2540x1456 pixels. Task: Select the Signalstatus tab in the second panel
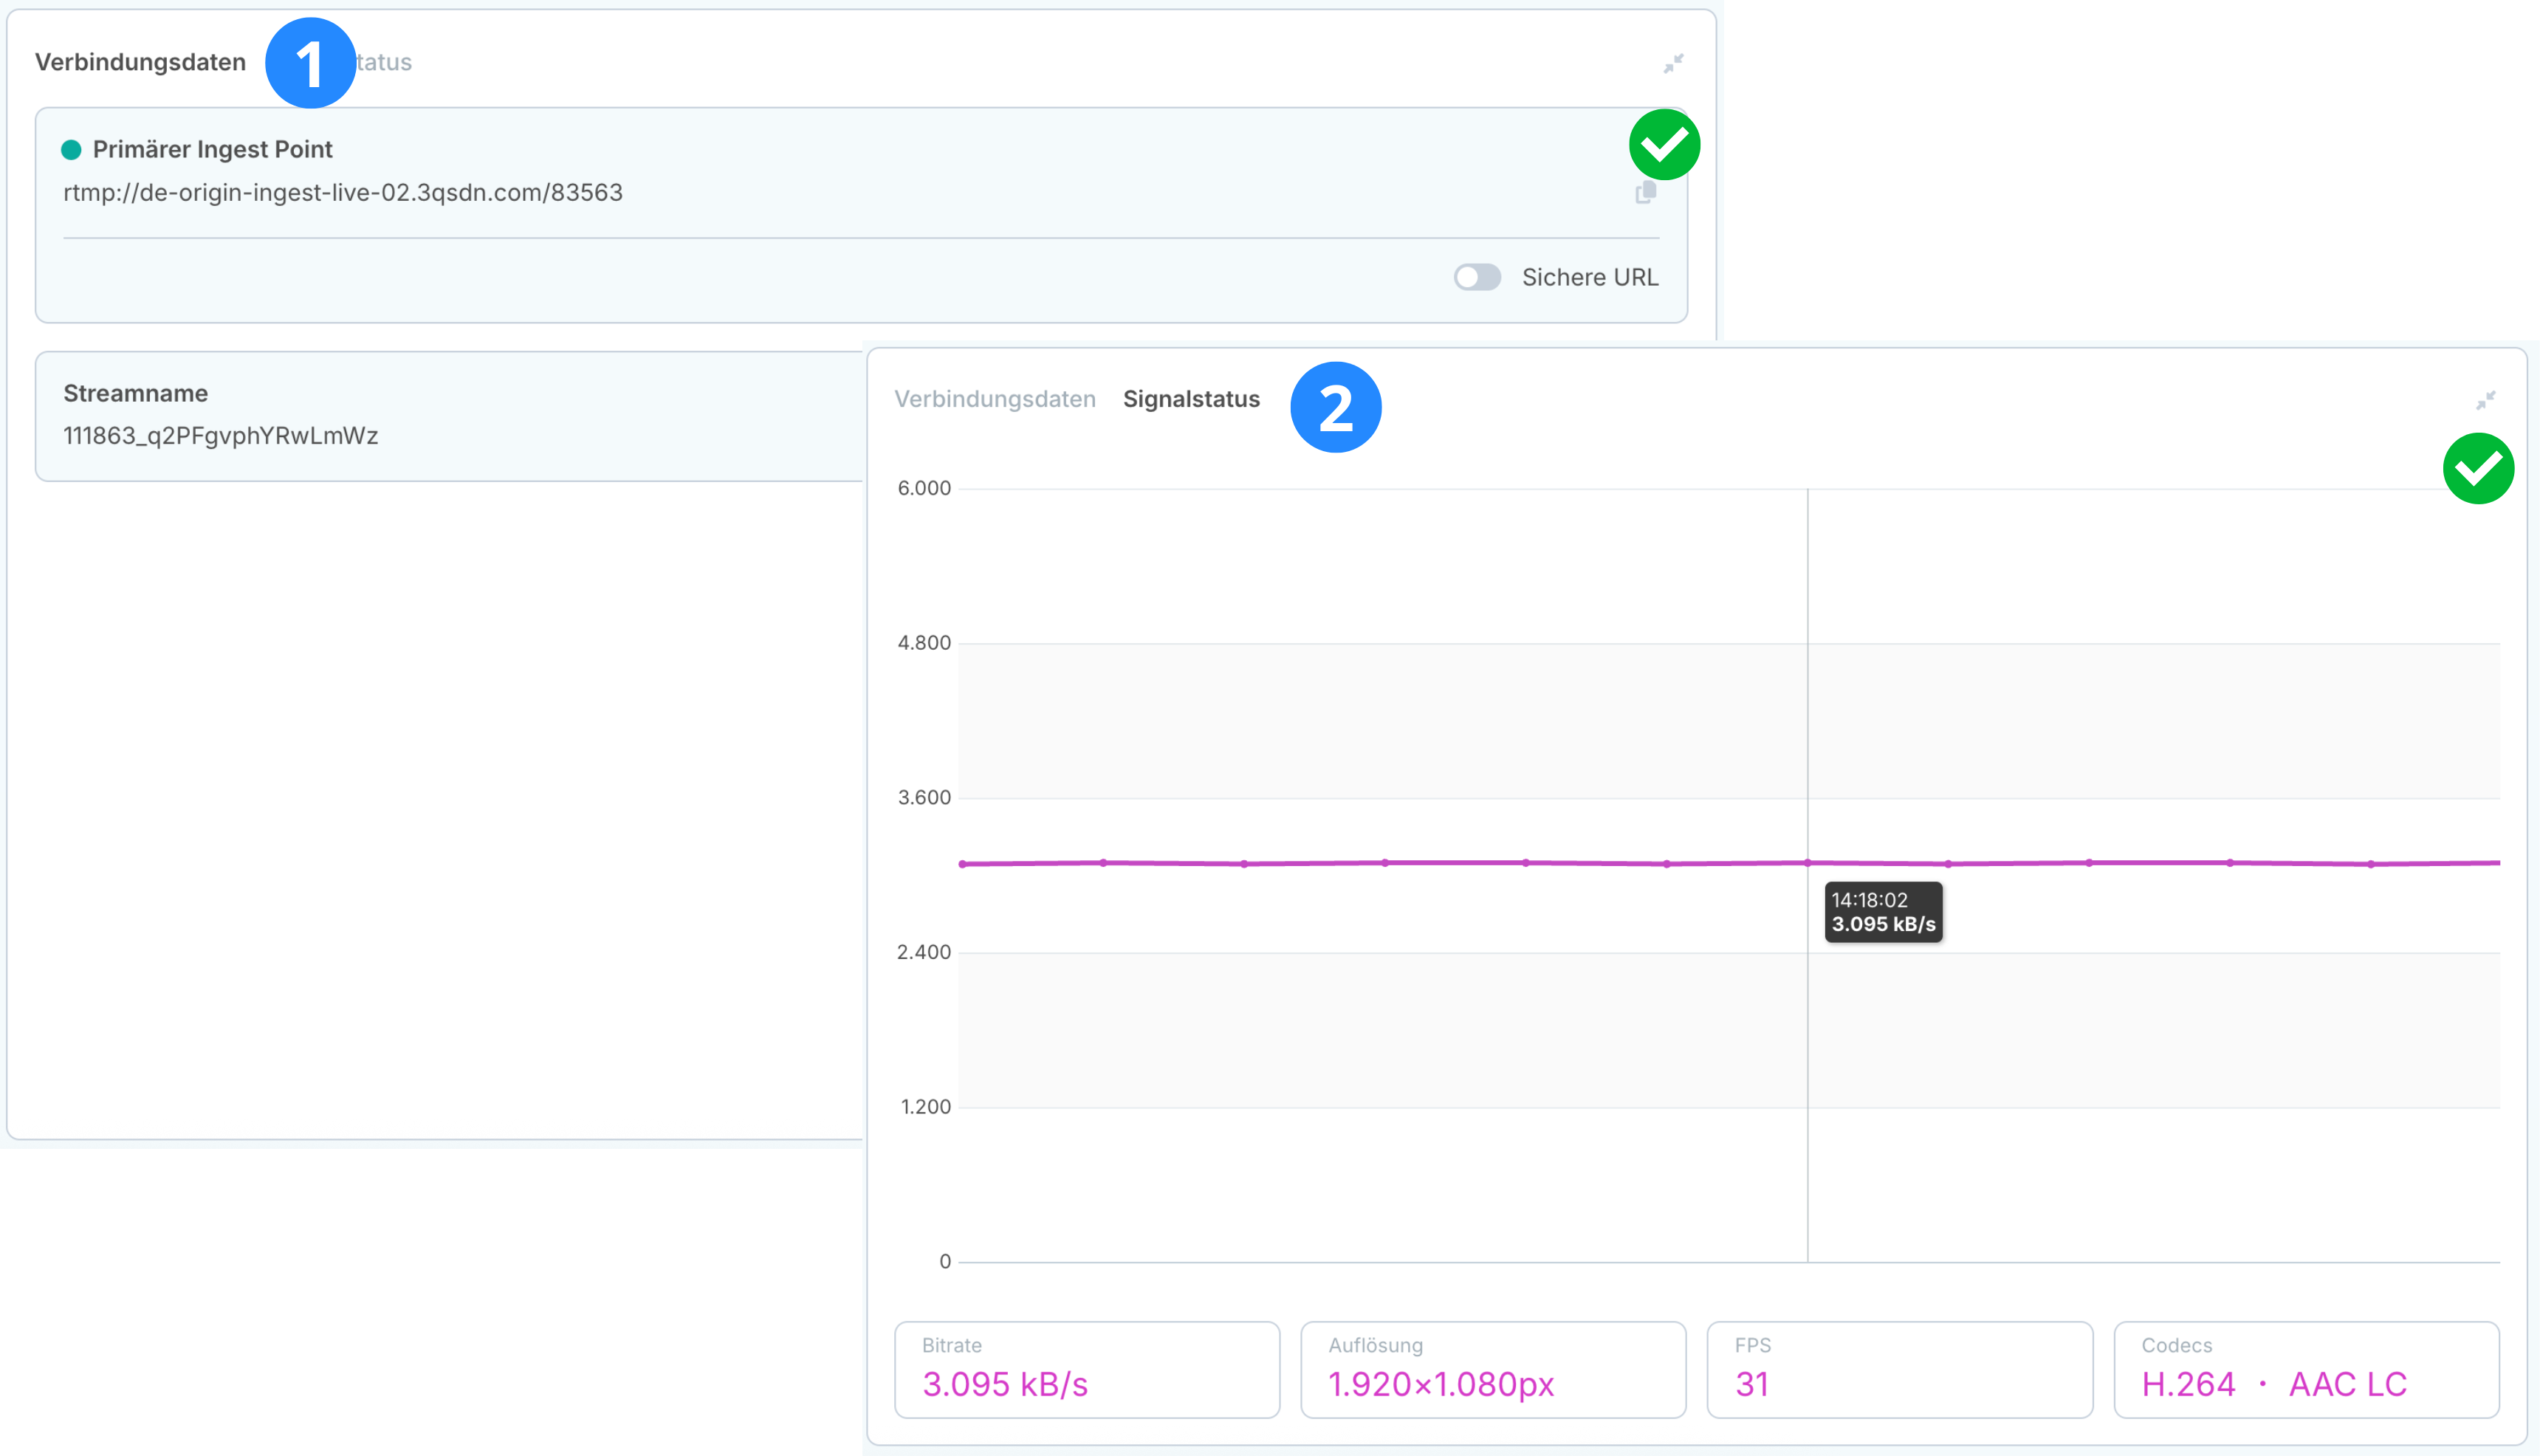1190,399
